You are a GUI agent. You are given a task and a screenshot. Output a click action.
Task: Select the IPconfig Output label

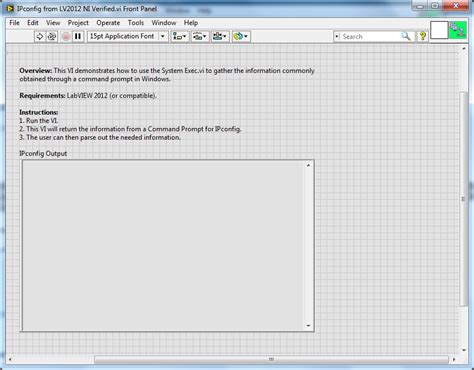point(43,154)
